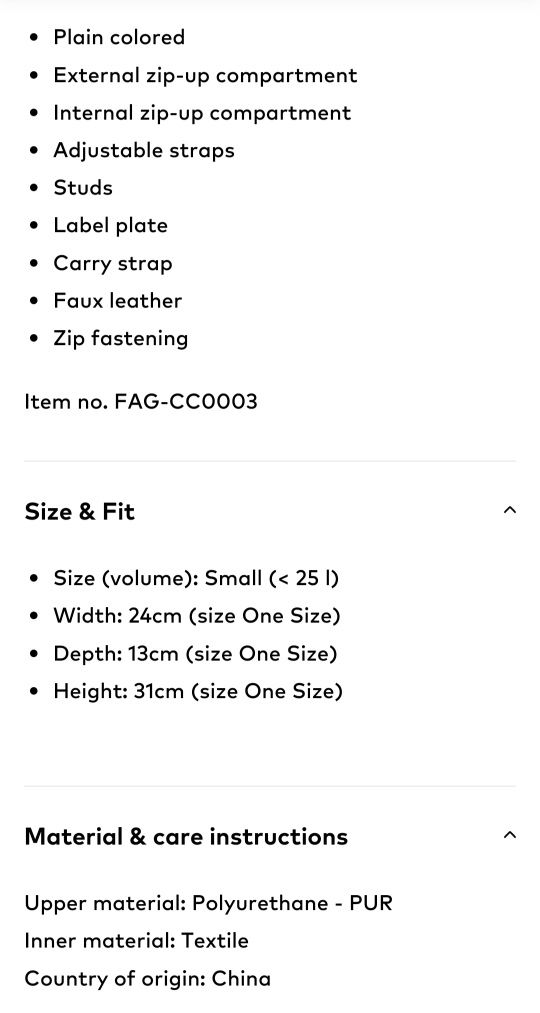Click the Size & Fit heading
540x1013 pixels.
(79, 512)
